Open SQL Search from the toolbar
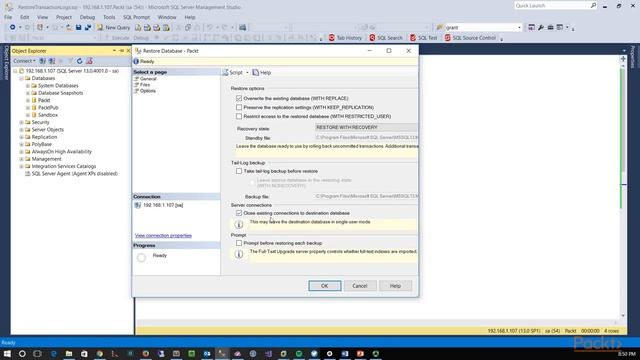The image size is (640, 360). [x=386, y=38]
